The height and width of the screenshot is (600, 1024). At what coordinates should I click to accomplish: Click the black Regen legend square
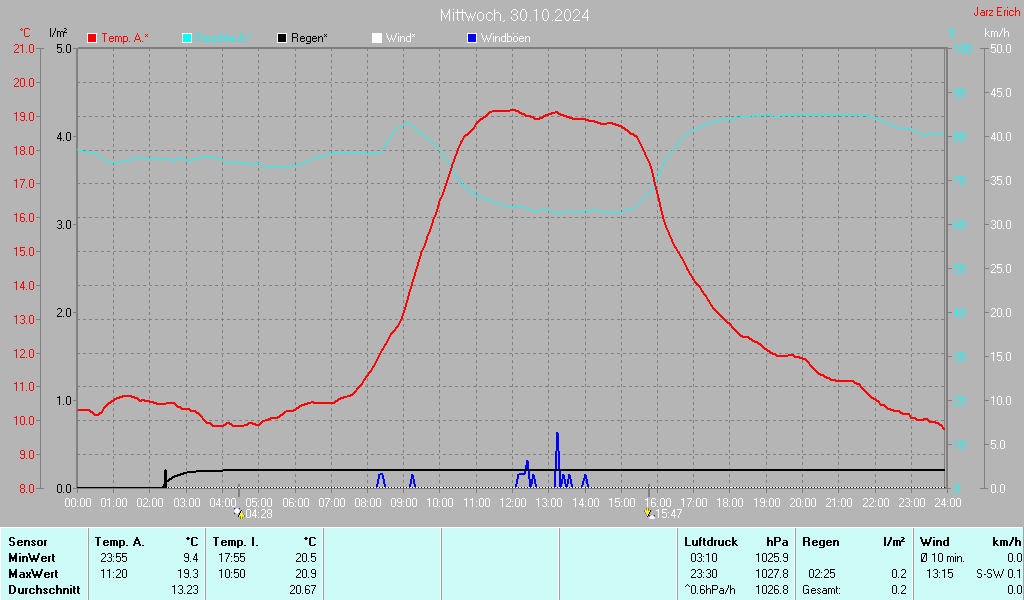(283, 38)
